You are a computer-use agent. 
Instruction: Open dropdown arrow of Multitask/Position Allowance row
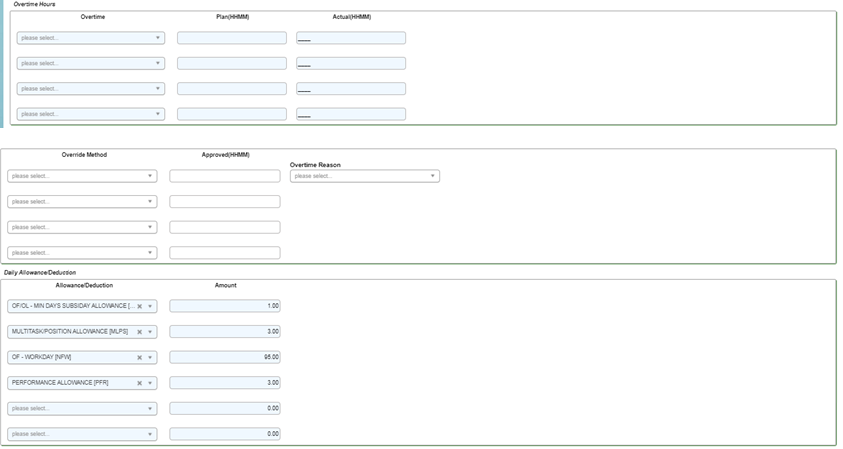click(x=151, y=332)
